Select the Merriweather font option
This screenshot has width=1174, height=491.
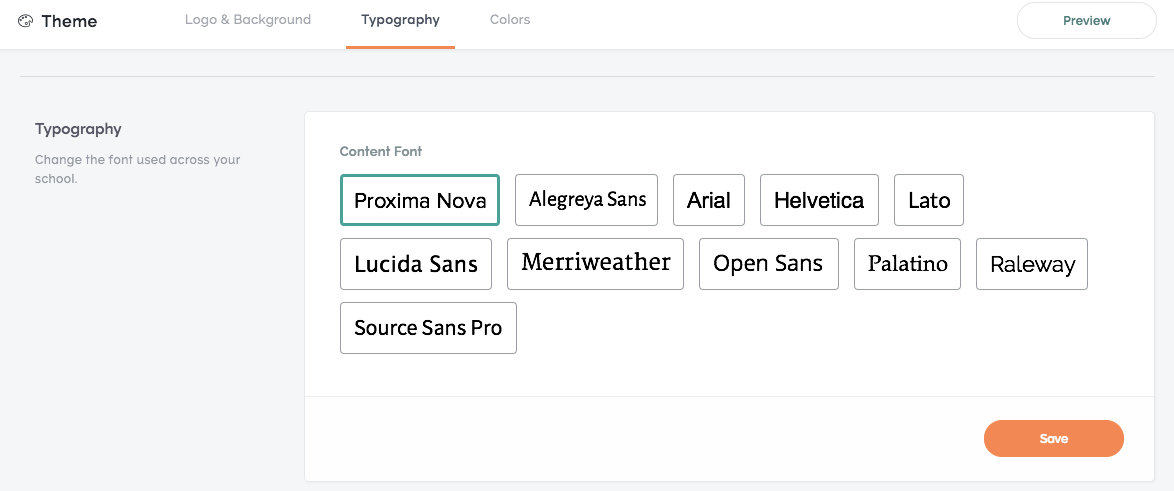(595, 264)
